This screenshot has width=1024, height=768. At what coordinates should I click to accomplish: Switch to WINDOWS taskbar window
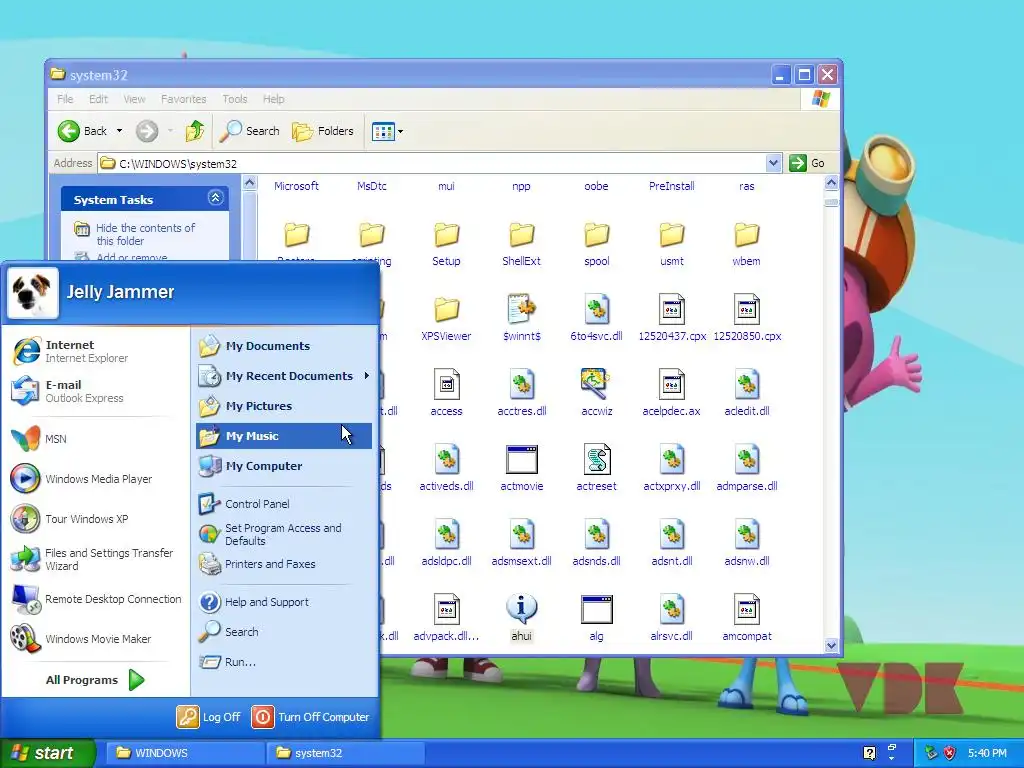point(185,753)
